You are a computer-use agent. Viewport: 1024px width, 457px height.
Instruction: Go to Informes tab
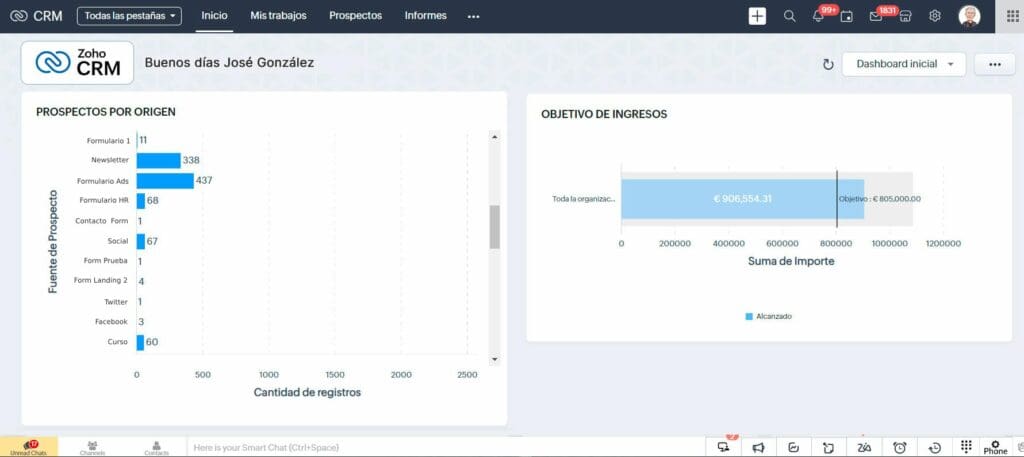pos(426,16)
